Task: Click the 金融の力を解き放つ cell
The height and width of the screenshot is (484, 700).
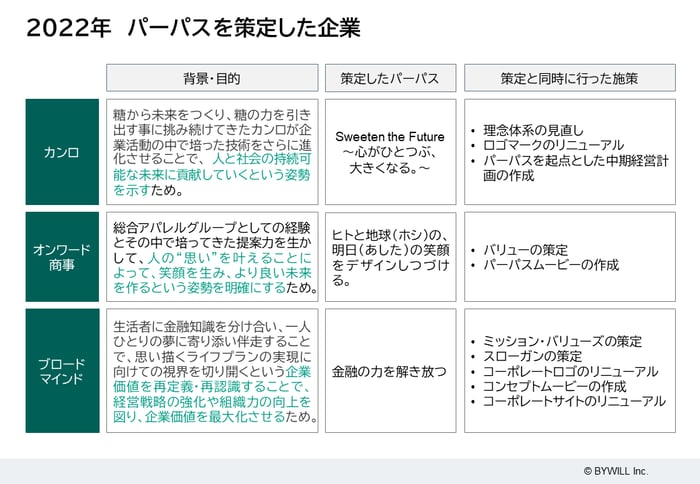Action: click(389, 371)
